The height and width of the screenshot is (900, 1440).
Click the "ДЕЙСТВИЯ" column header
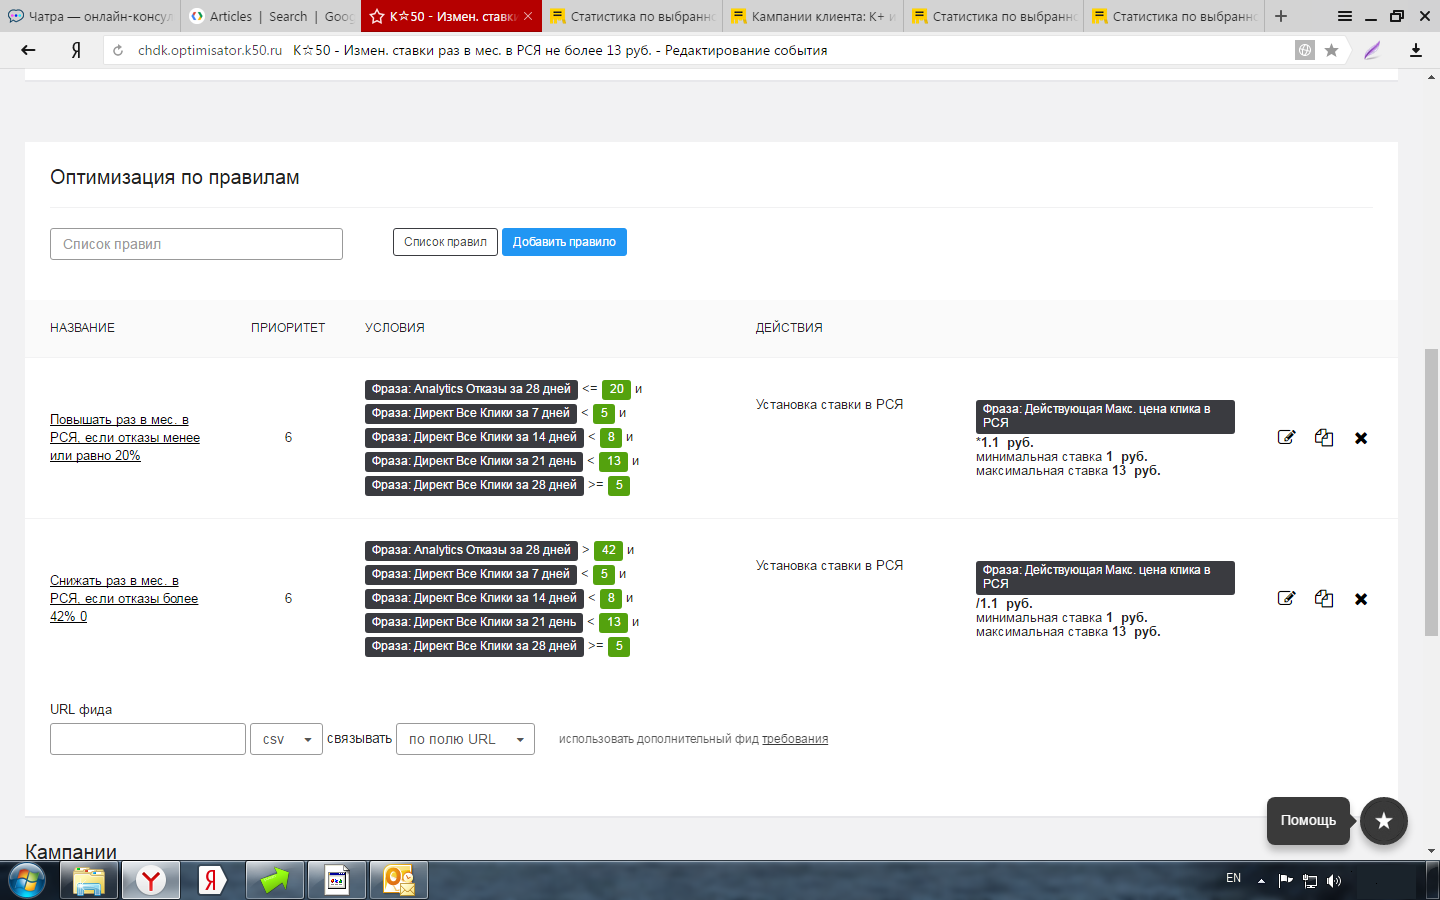(789, 328)
